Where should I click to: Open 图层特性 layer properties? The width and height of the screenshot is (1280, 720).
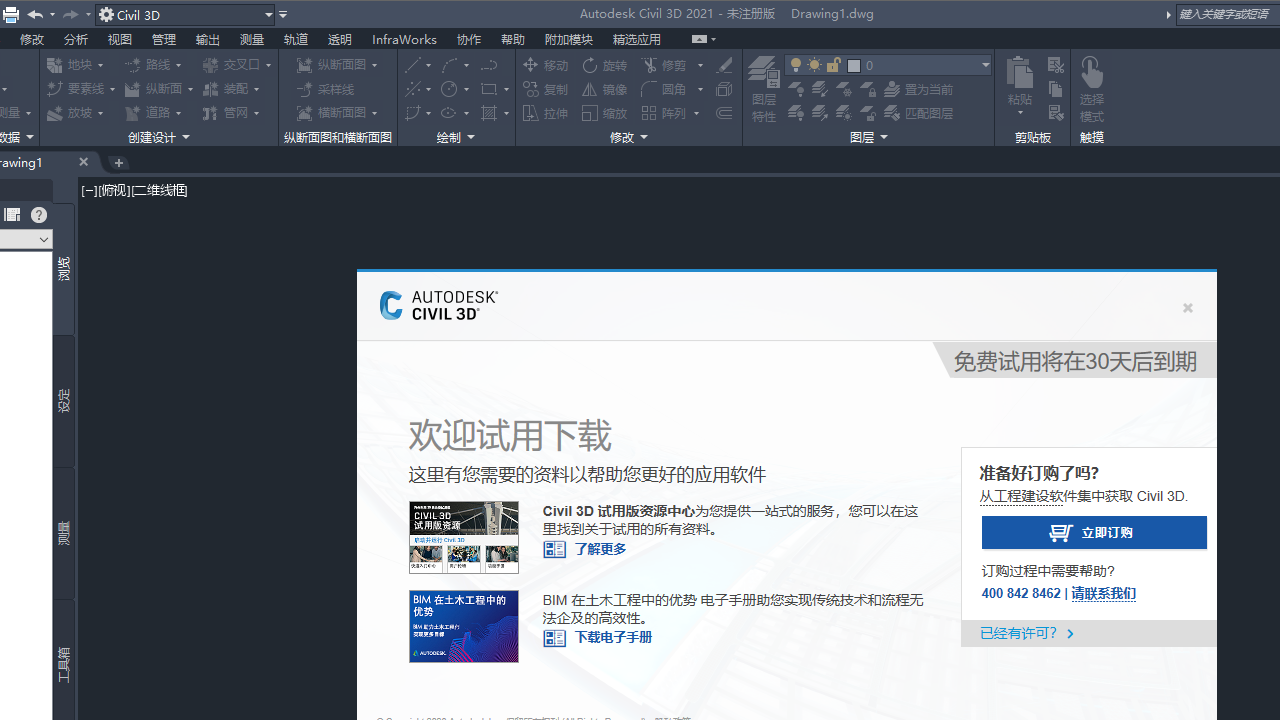(x=764, y=89)
